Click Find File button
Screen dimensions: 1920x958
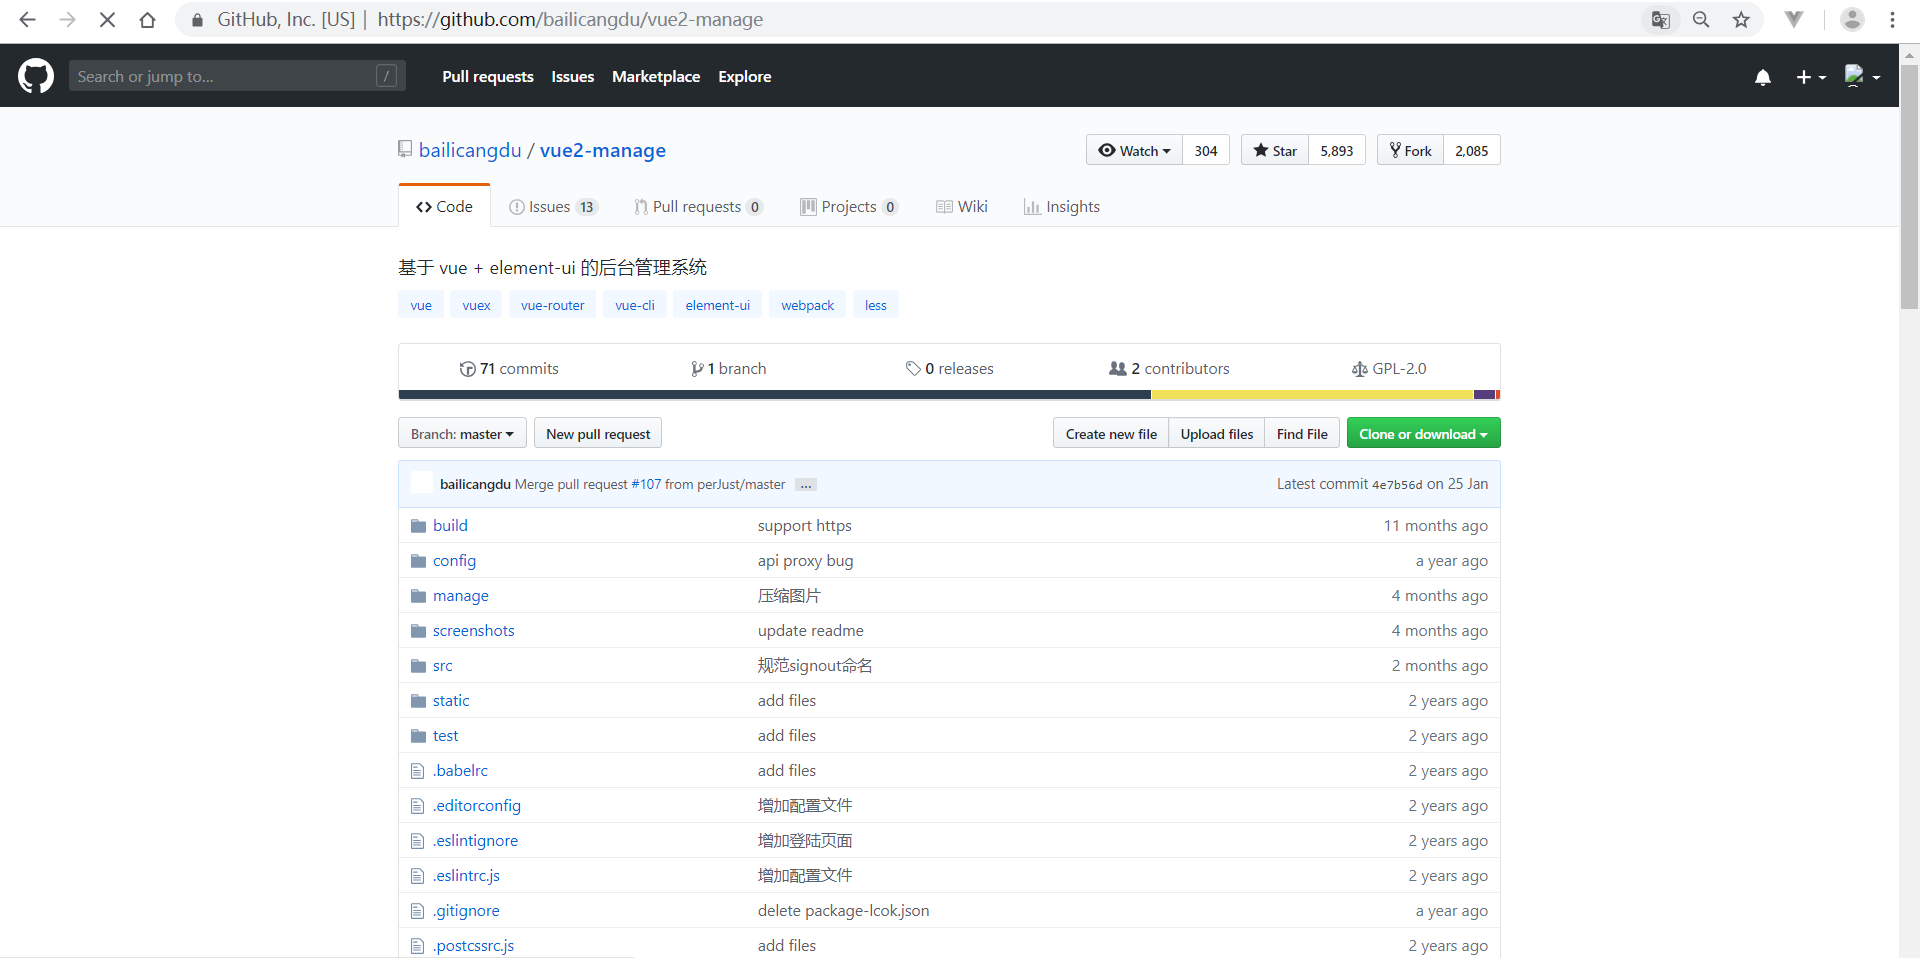1302,433
